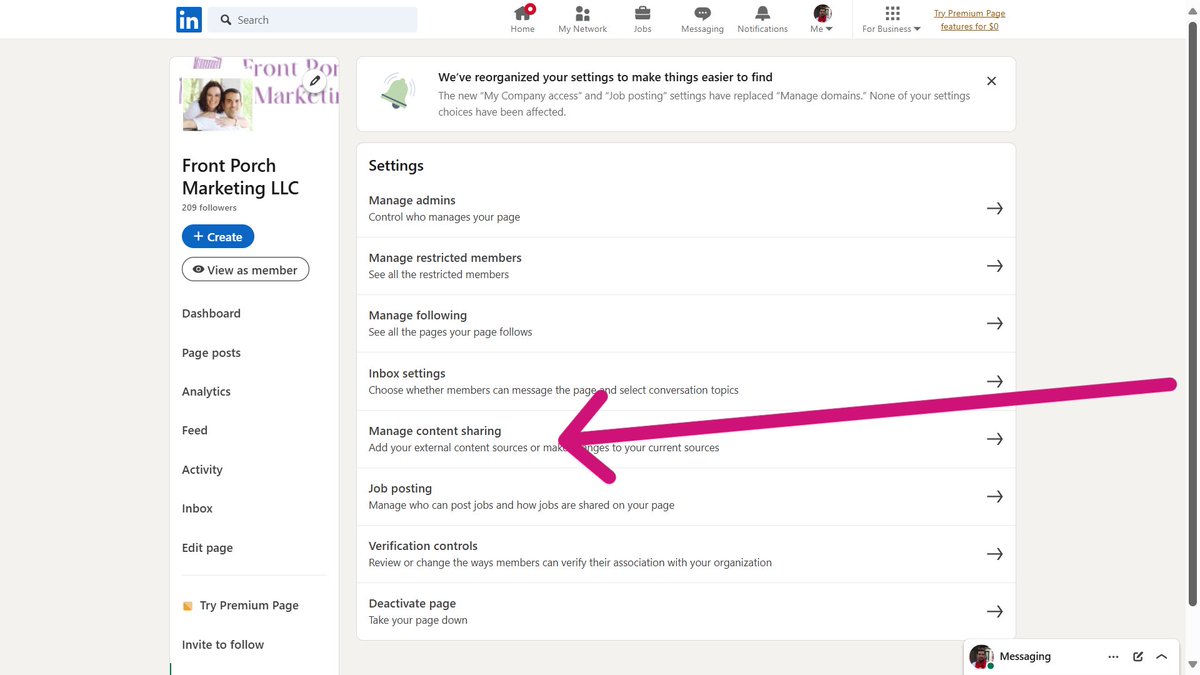This screenshot has height=675, width=1200.
Task: Click 209 followers text
Action: pyautogui.click(x=209, y=208)
